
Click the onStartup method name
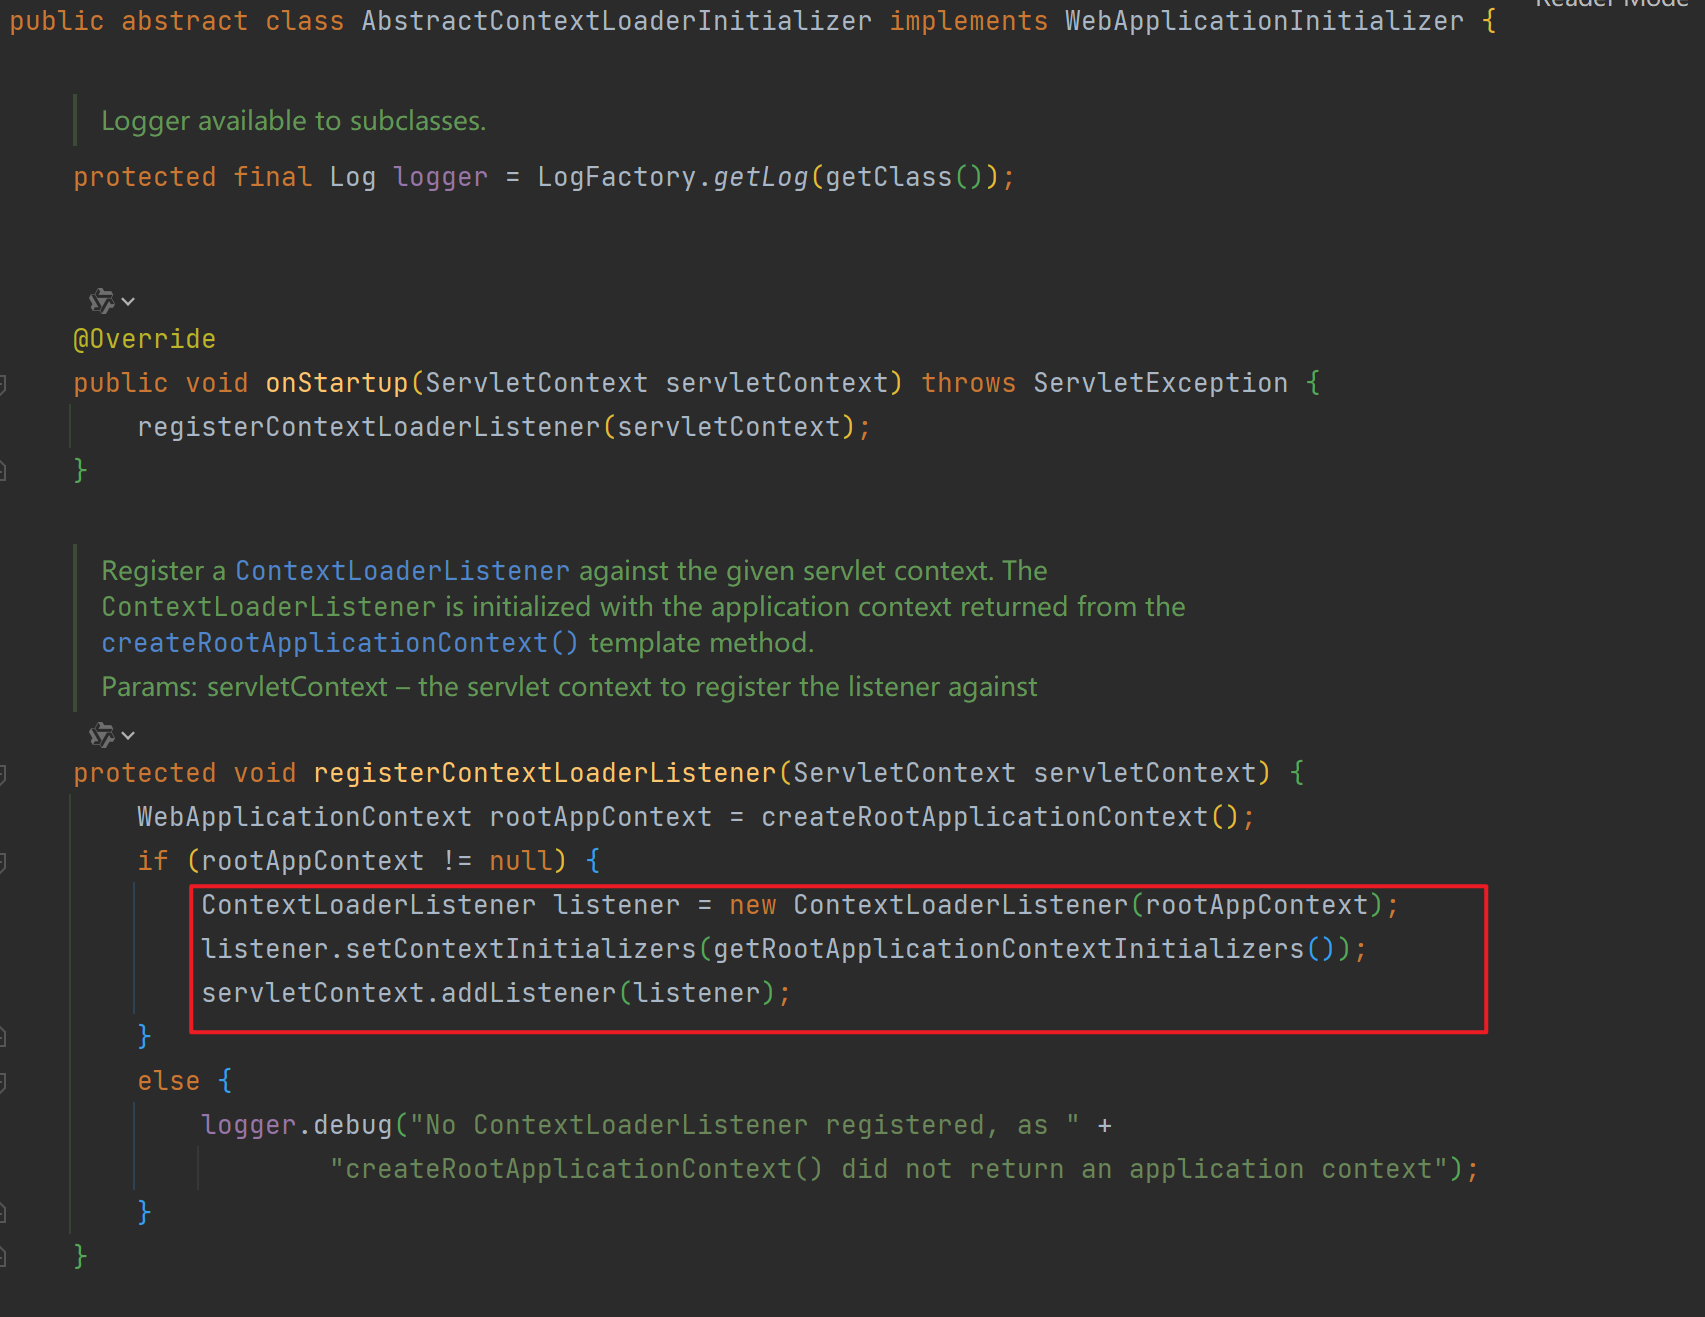337,383
